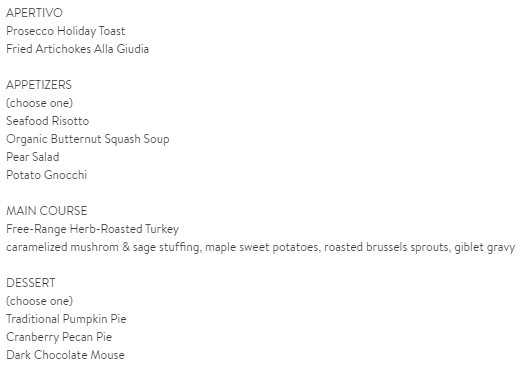This screenshot has width=519, height=370.
Task: Click 'giblet gravy' at line end
Action: [485, 247]
